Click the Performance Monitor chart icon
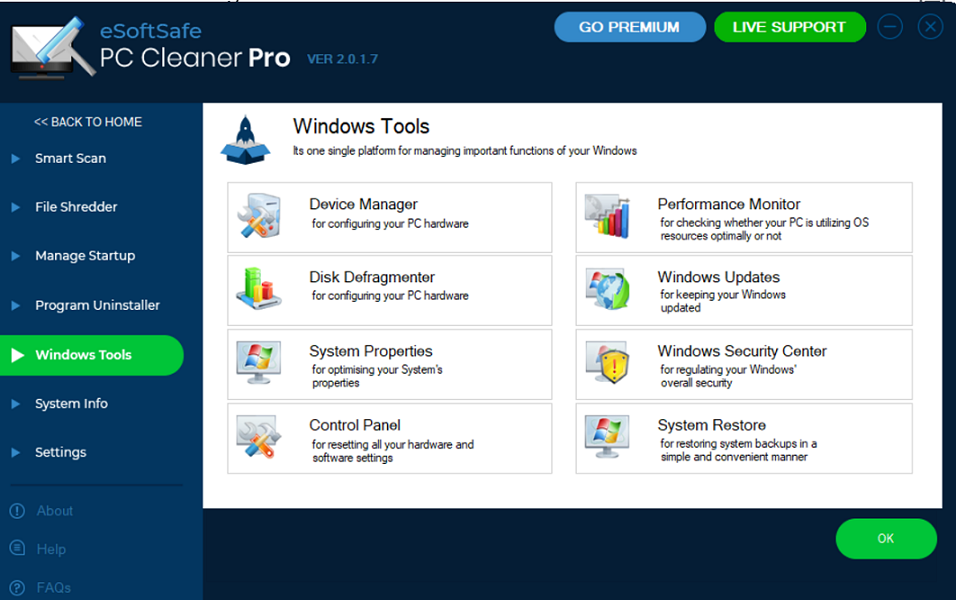Screen dimensions: 956x600 [607, 216]
